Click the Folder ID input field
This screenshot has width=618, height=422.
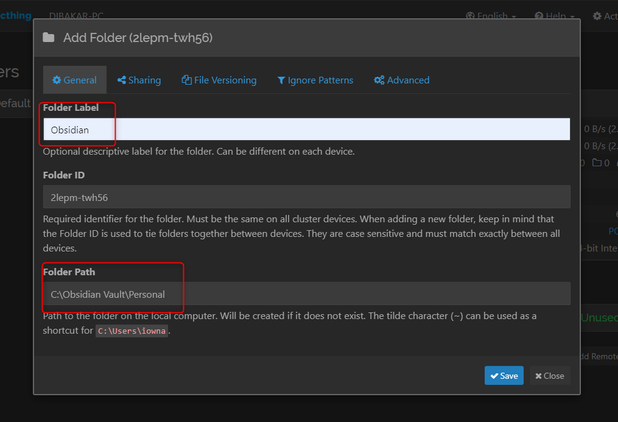[306, 197]
